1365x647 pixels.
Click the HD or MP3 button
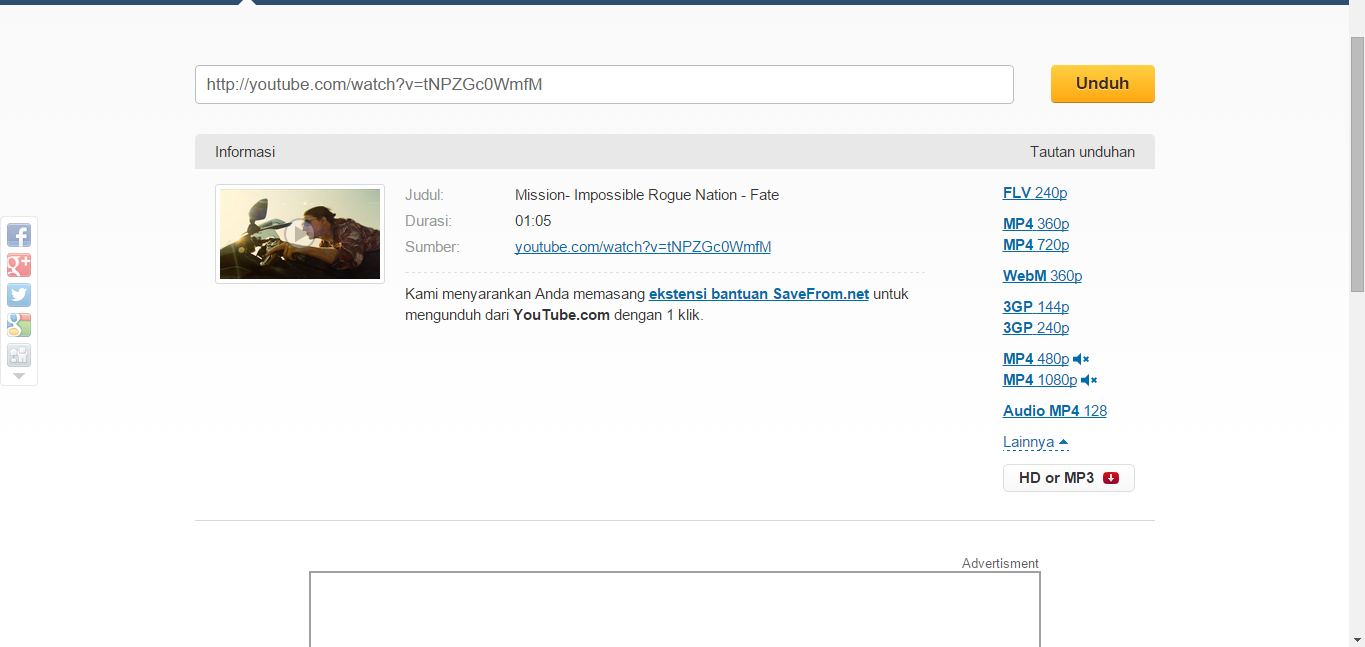point(1069,478)
